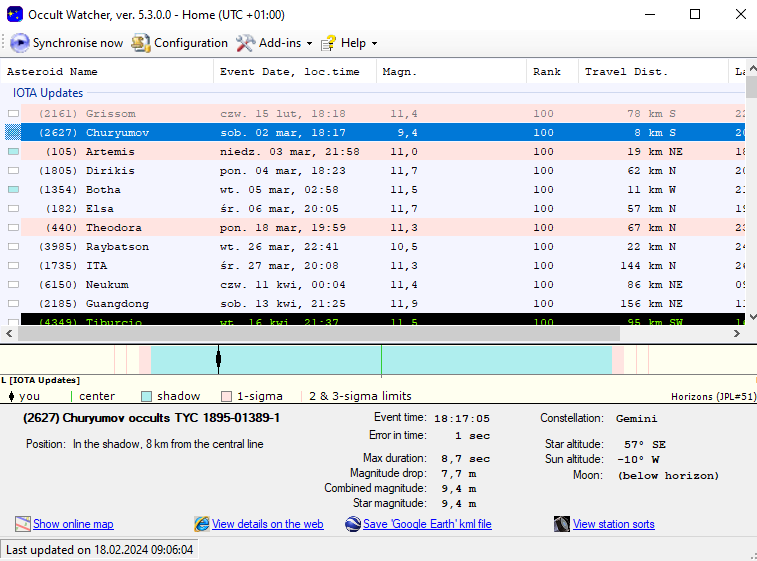Click the station sorts icon

point(562,524)
